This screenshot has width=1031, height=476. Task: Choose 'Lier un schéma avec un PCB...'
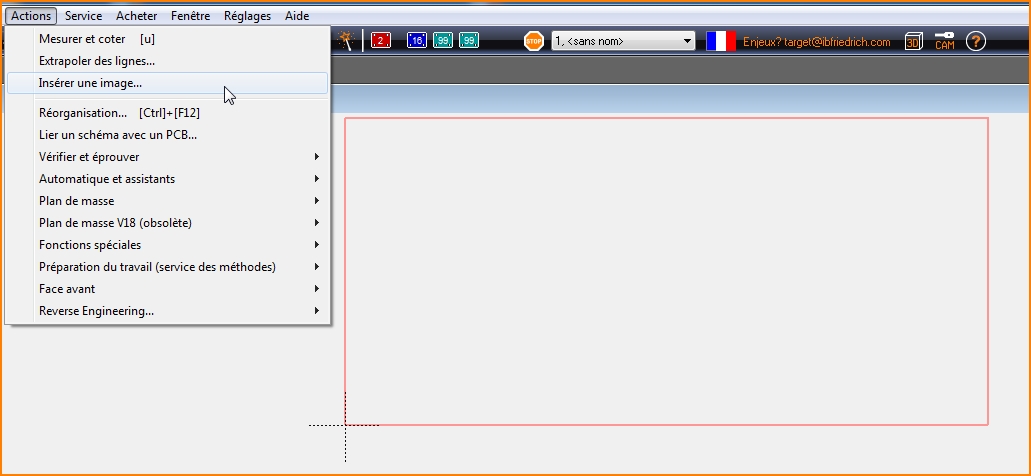tap(118, 135)
